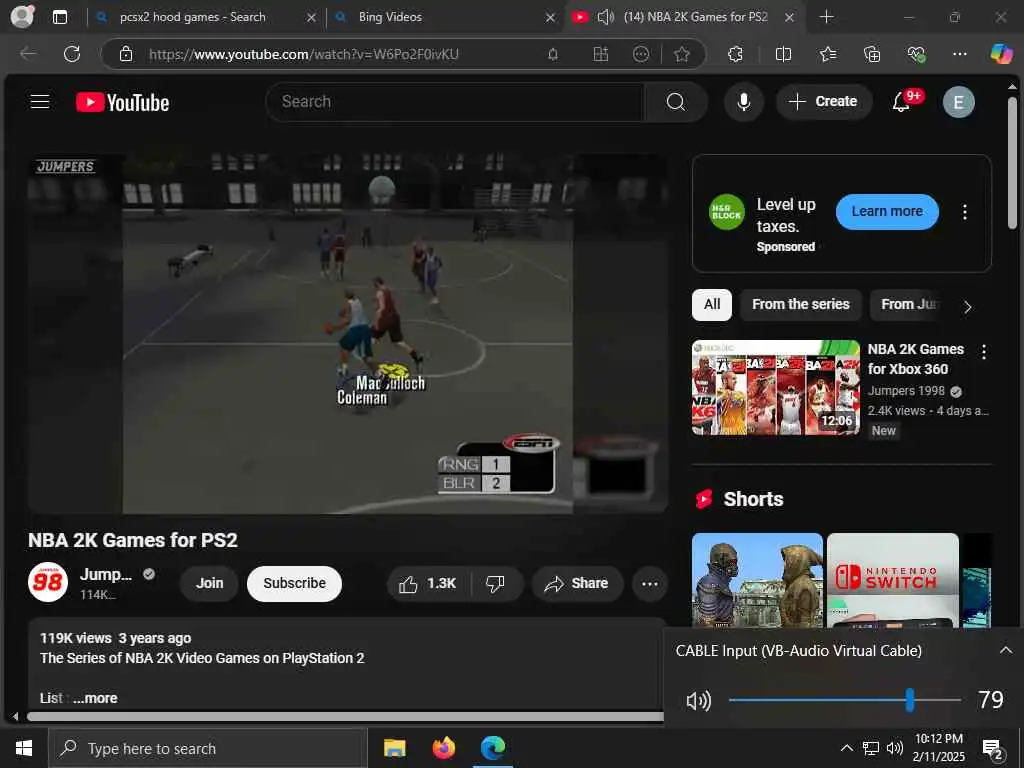Open a new browser tab
The image size is (1024, 768).
click(x=826, y=17)
